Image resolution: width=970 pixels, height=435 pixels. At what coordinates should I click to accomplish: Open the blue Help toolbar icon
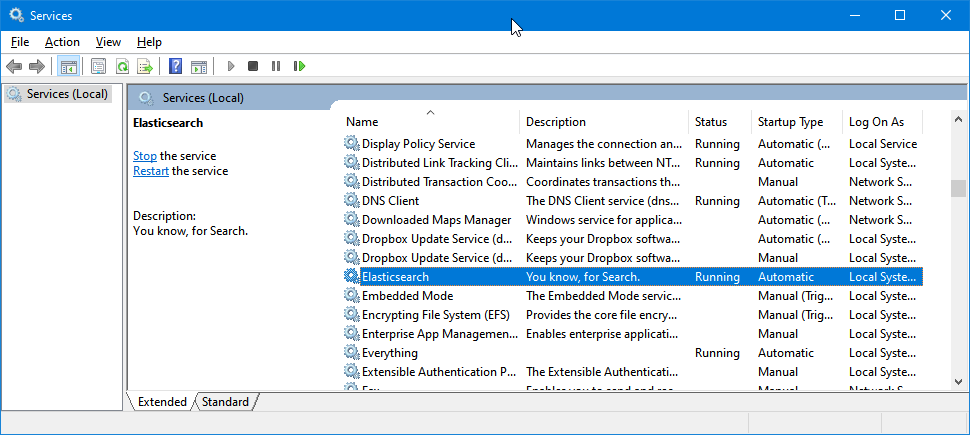click(x=176, y=66)
